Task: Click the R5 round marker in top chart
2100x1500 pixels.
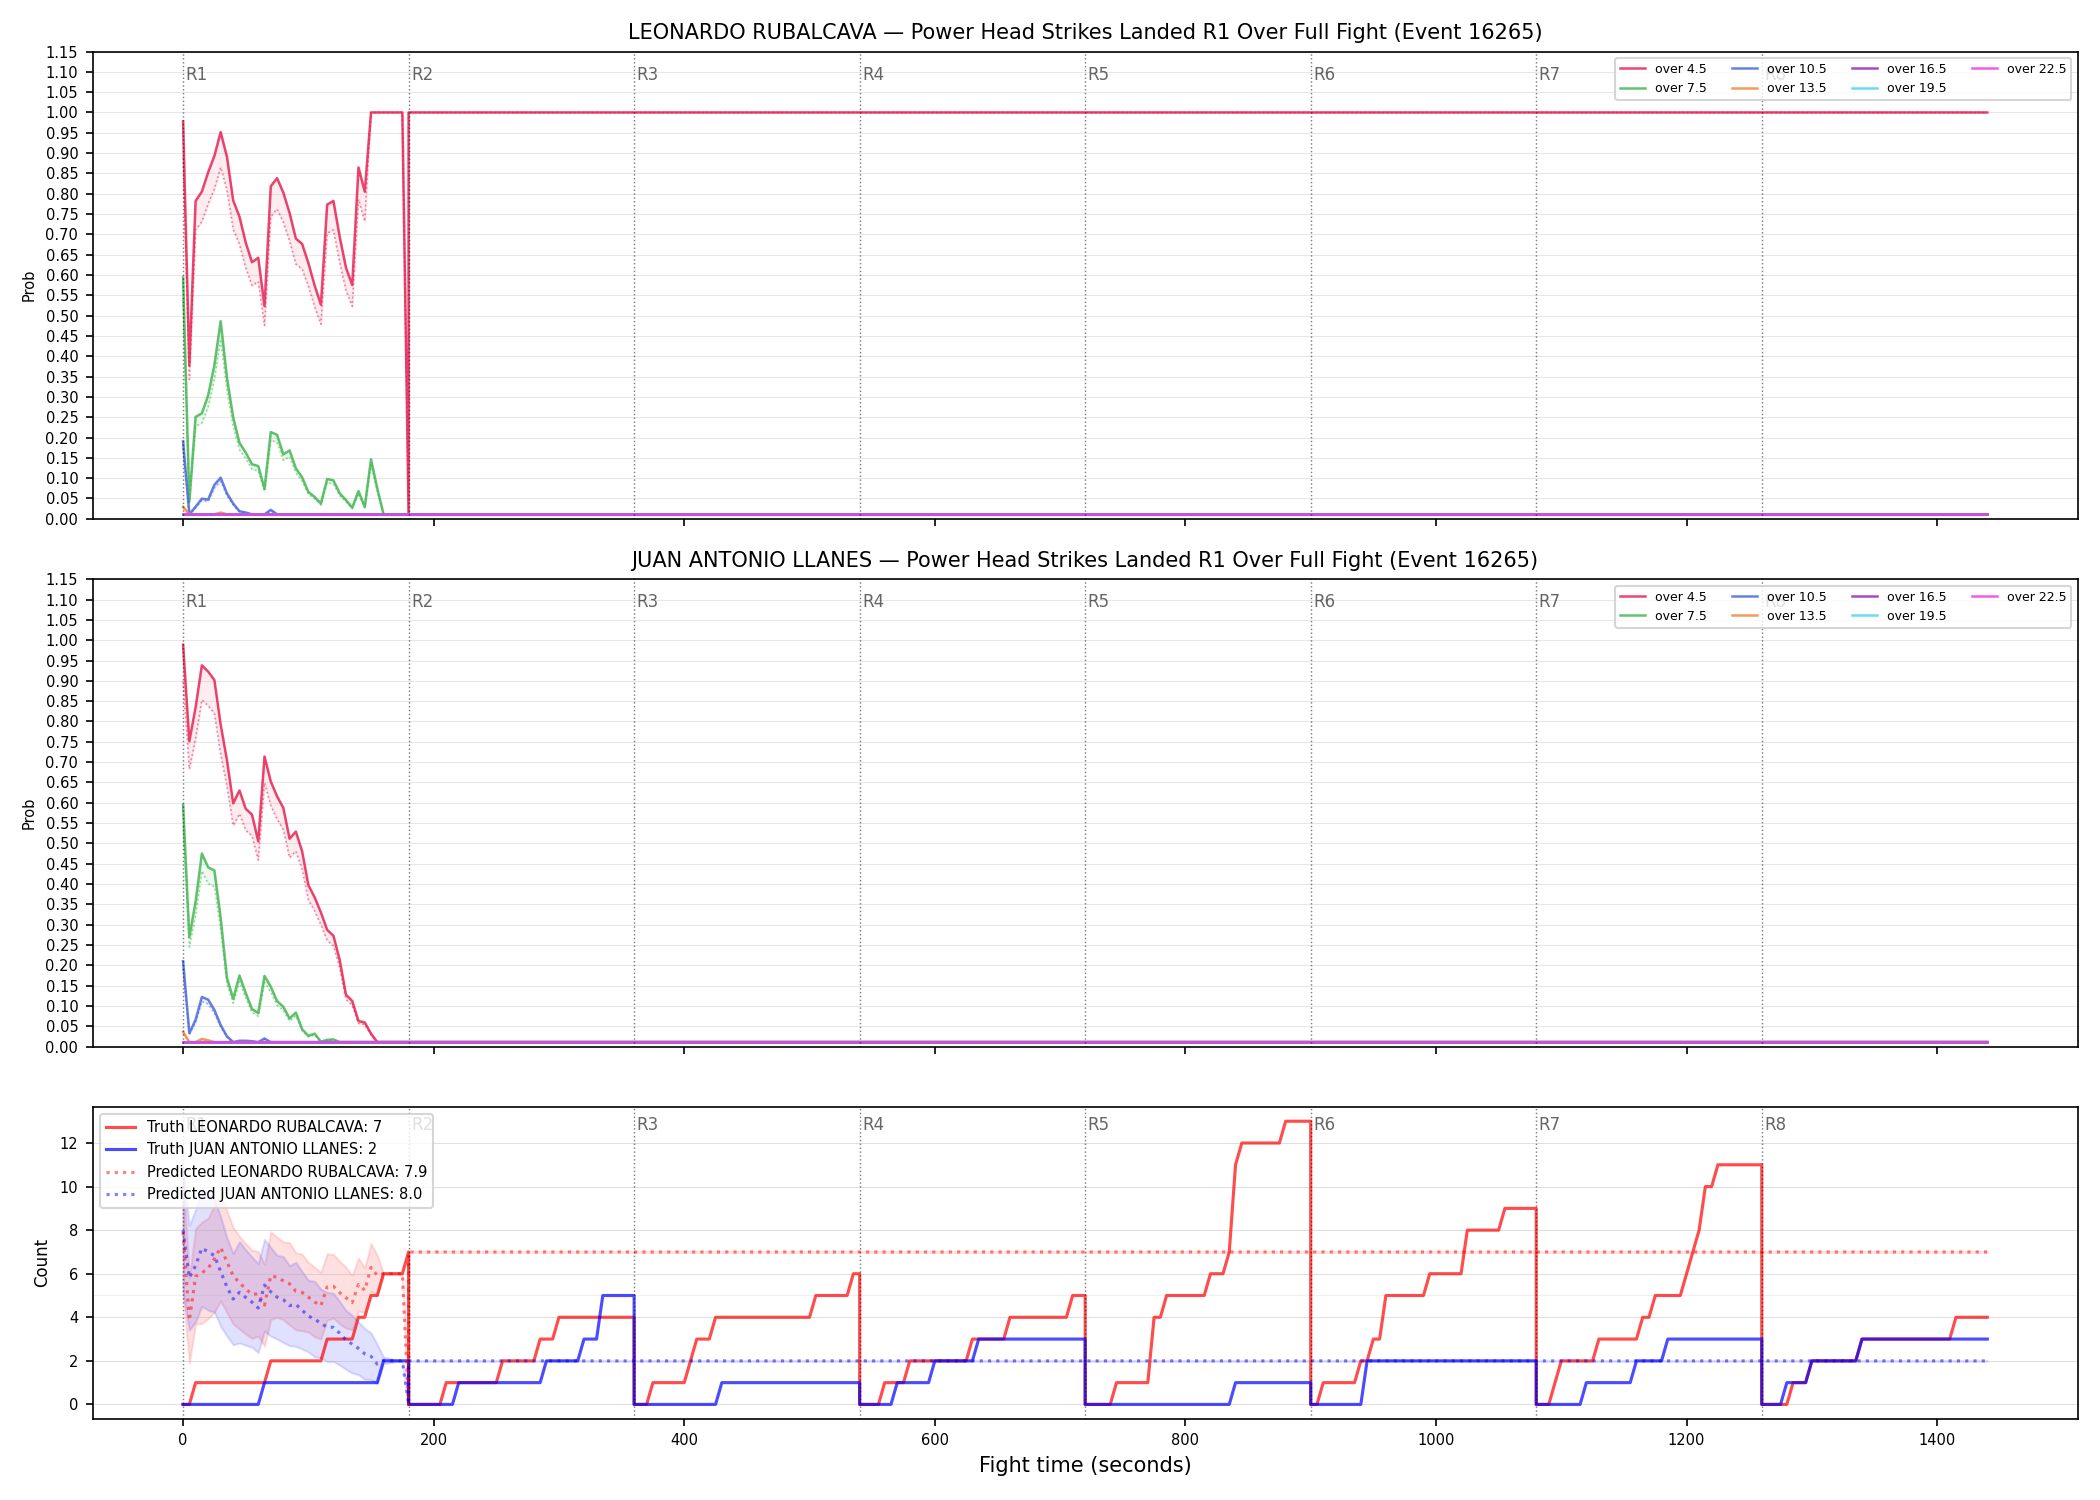Action: [1098, 74]
